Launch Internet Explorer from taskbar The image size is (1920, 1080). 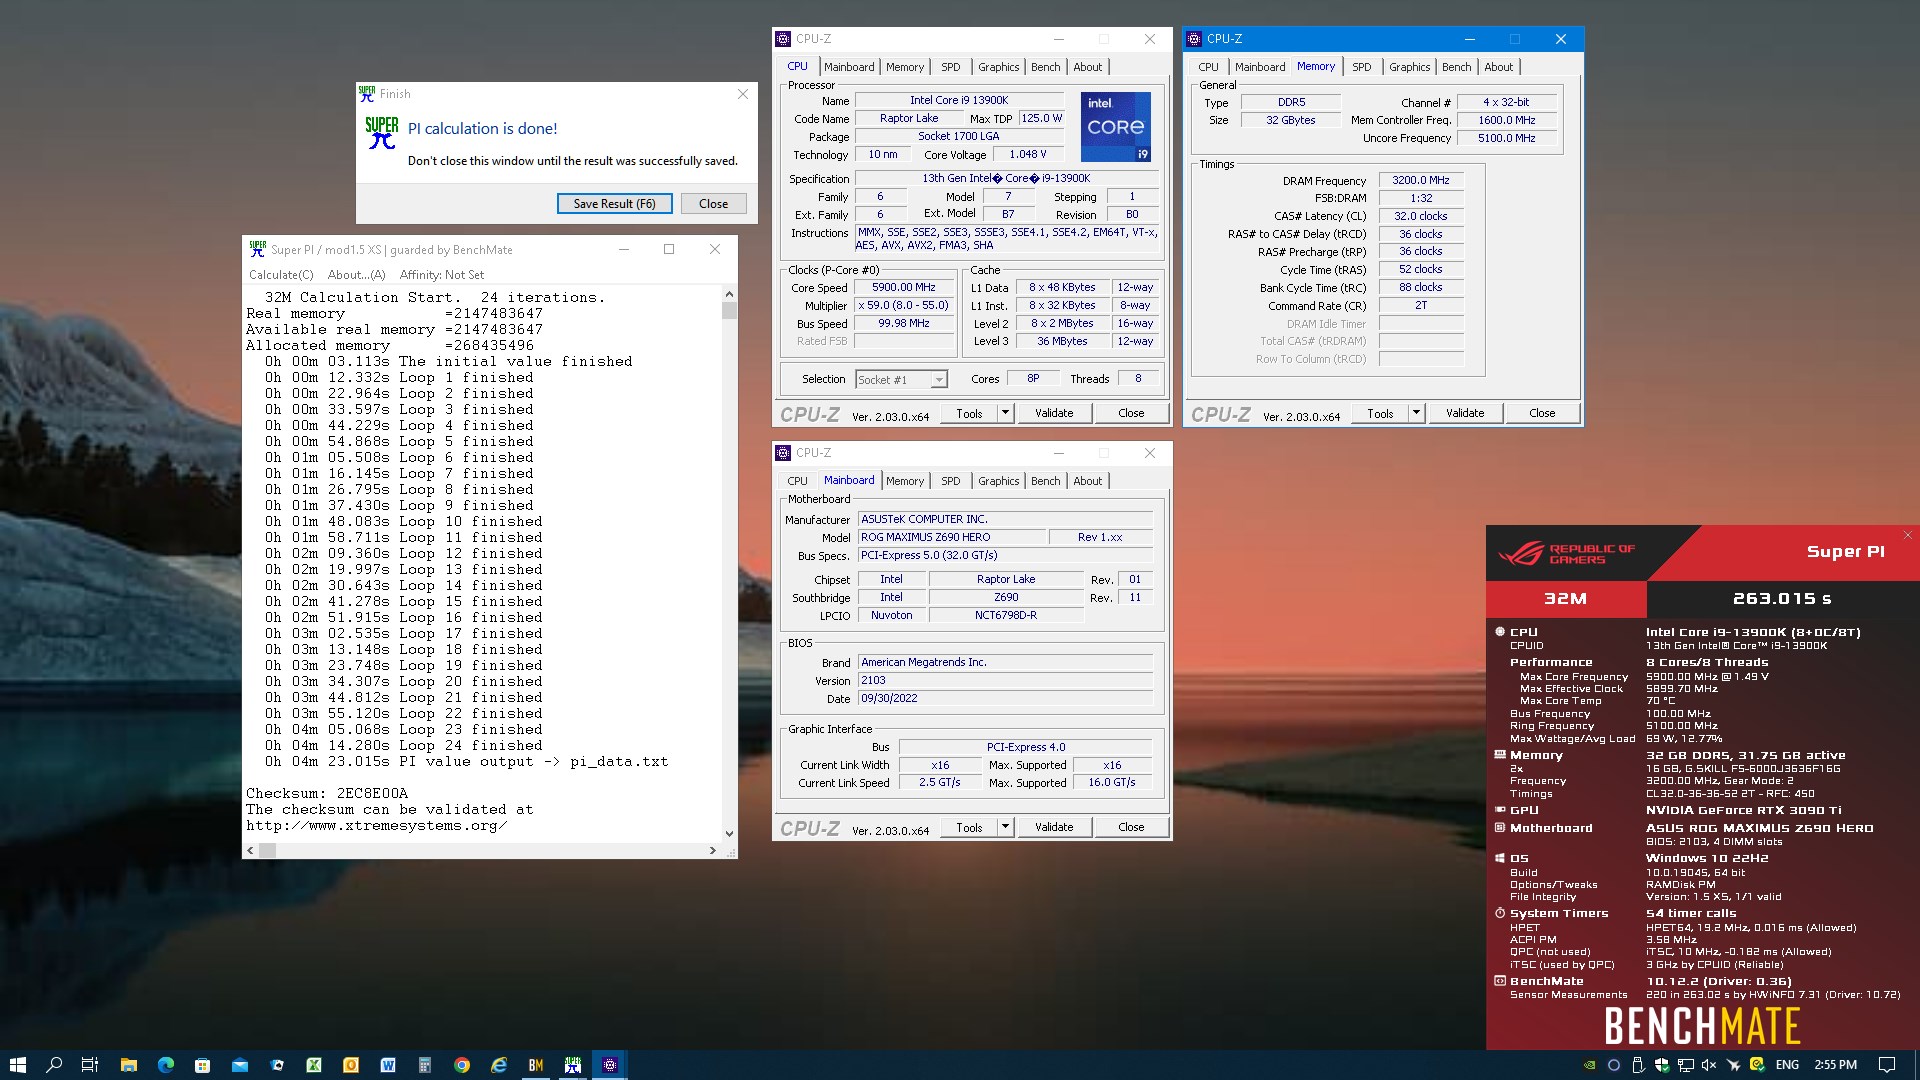coord(499,1065)
